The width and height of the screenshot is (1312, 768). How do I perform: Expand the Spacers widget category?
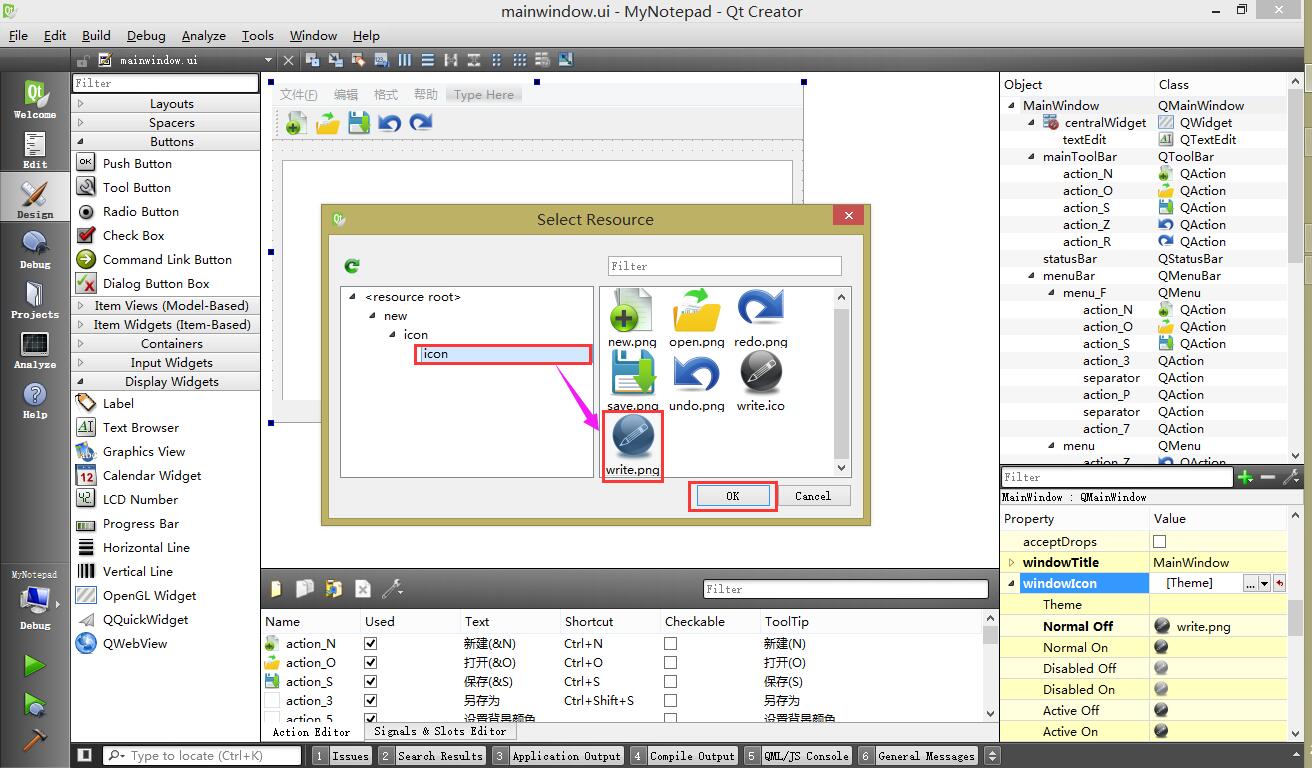tap(166, 123)
